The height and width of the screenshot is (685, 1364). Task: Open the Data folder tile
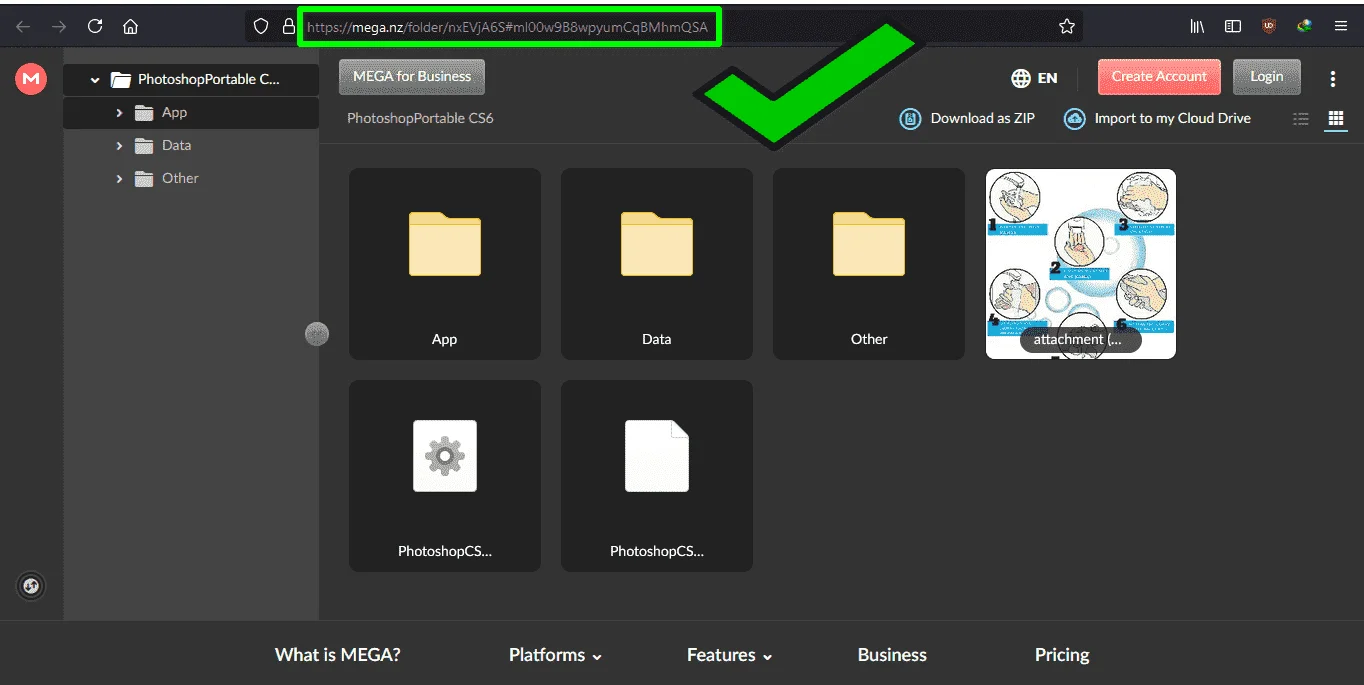tap(657, 264)
